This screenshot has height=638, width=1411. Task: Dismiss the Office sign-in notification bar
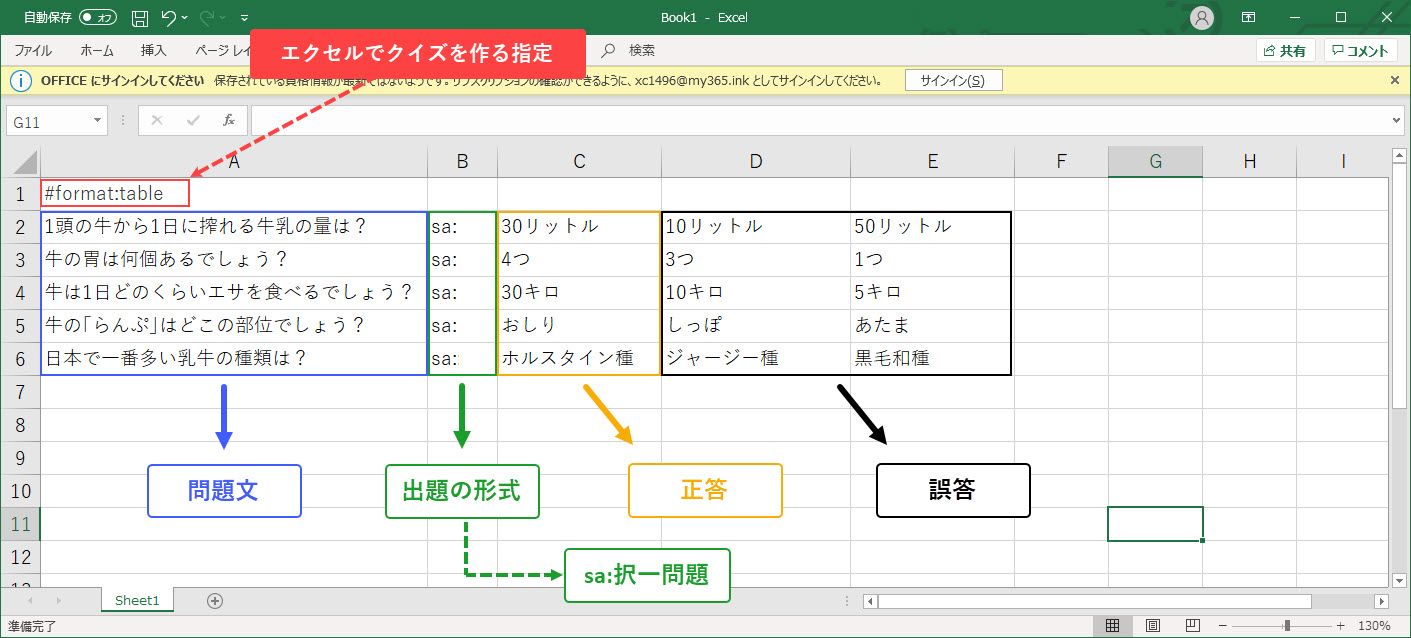1395,80
